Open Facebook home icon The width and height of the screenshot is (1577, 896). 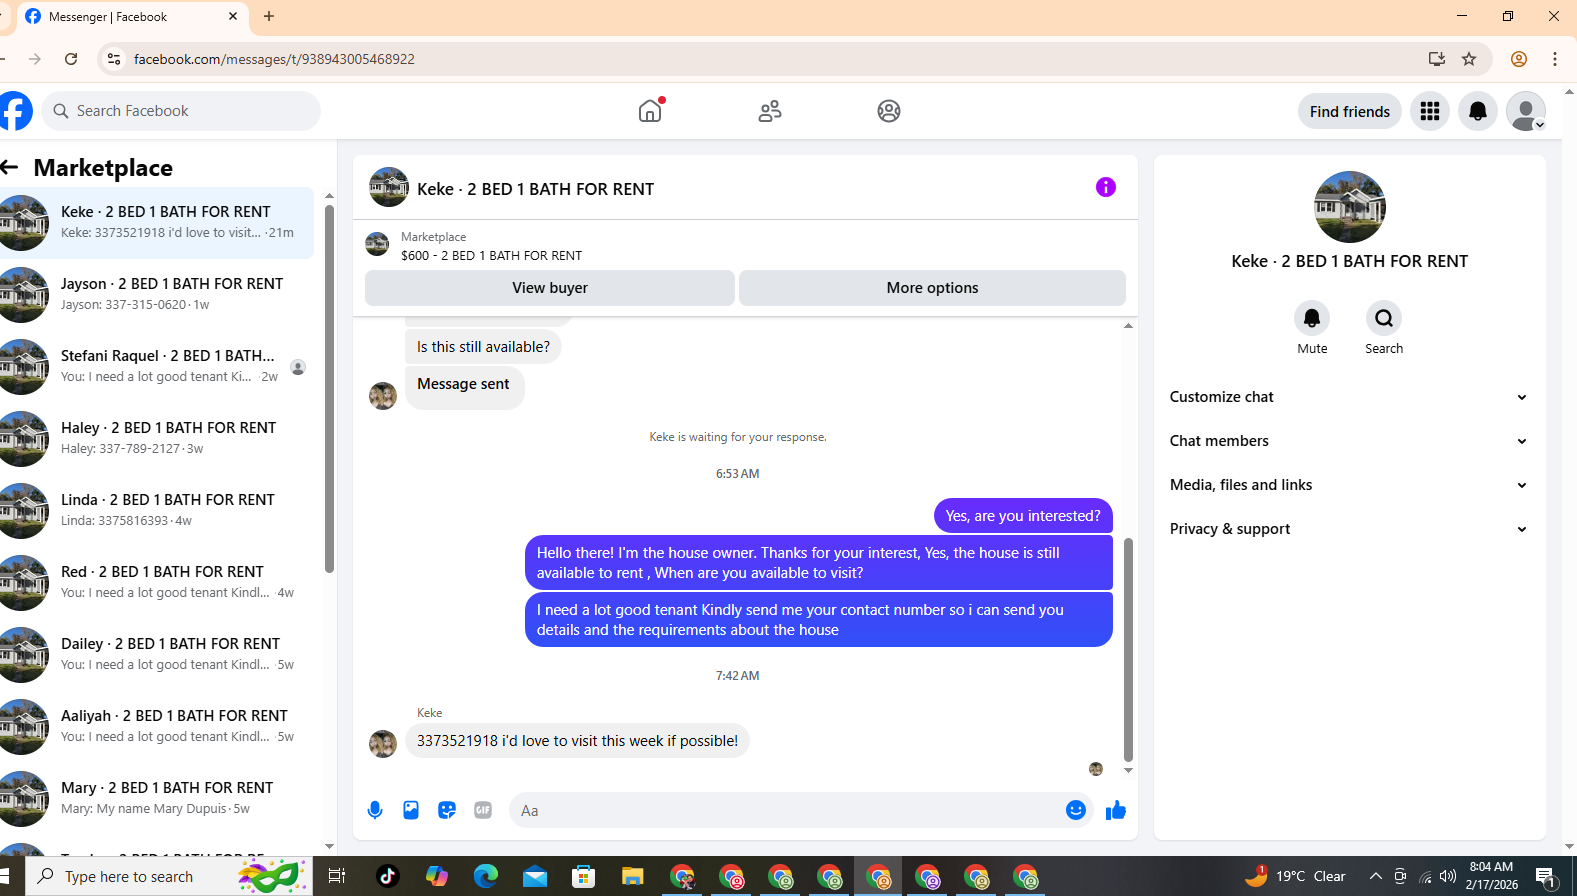point(650,111)
